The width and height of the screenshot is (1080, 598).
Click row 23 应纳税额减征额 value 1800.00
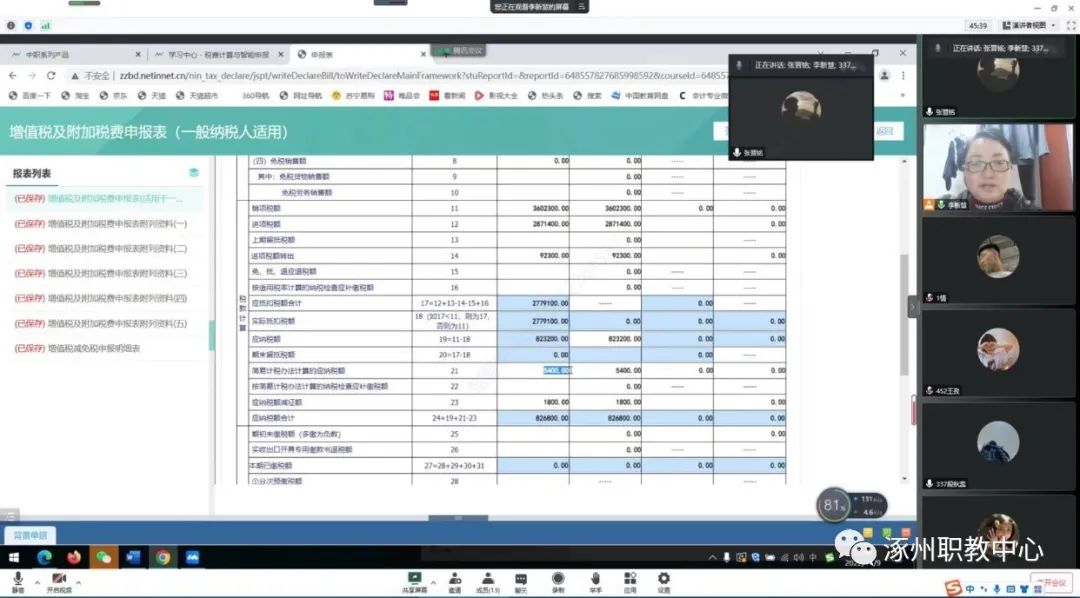[x=533, y=402]
